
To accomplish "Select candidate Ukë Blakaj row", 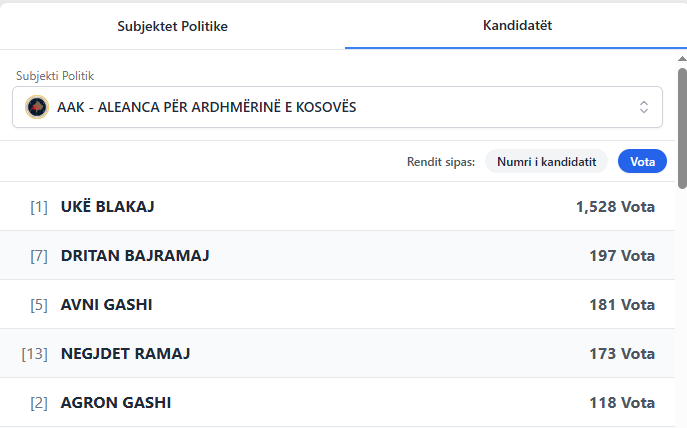I will coord(340,207).
